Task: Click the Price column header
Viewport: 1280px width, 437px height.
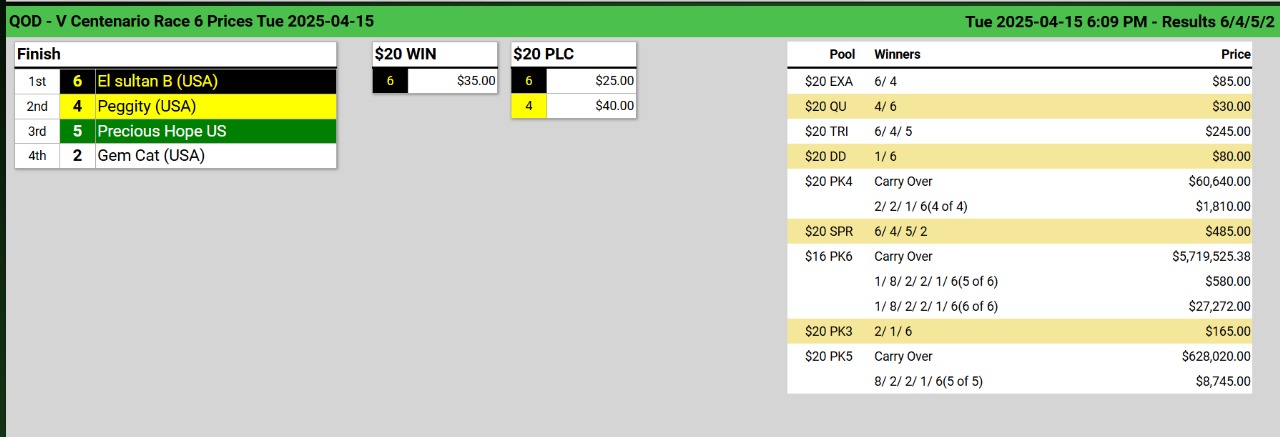Action: click(x=1236, y=54)
